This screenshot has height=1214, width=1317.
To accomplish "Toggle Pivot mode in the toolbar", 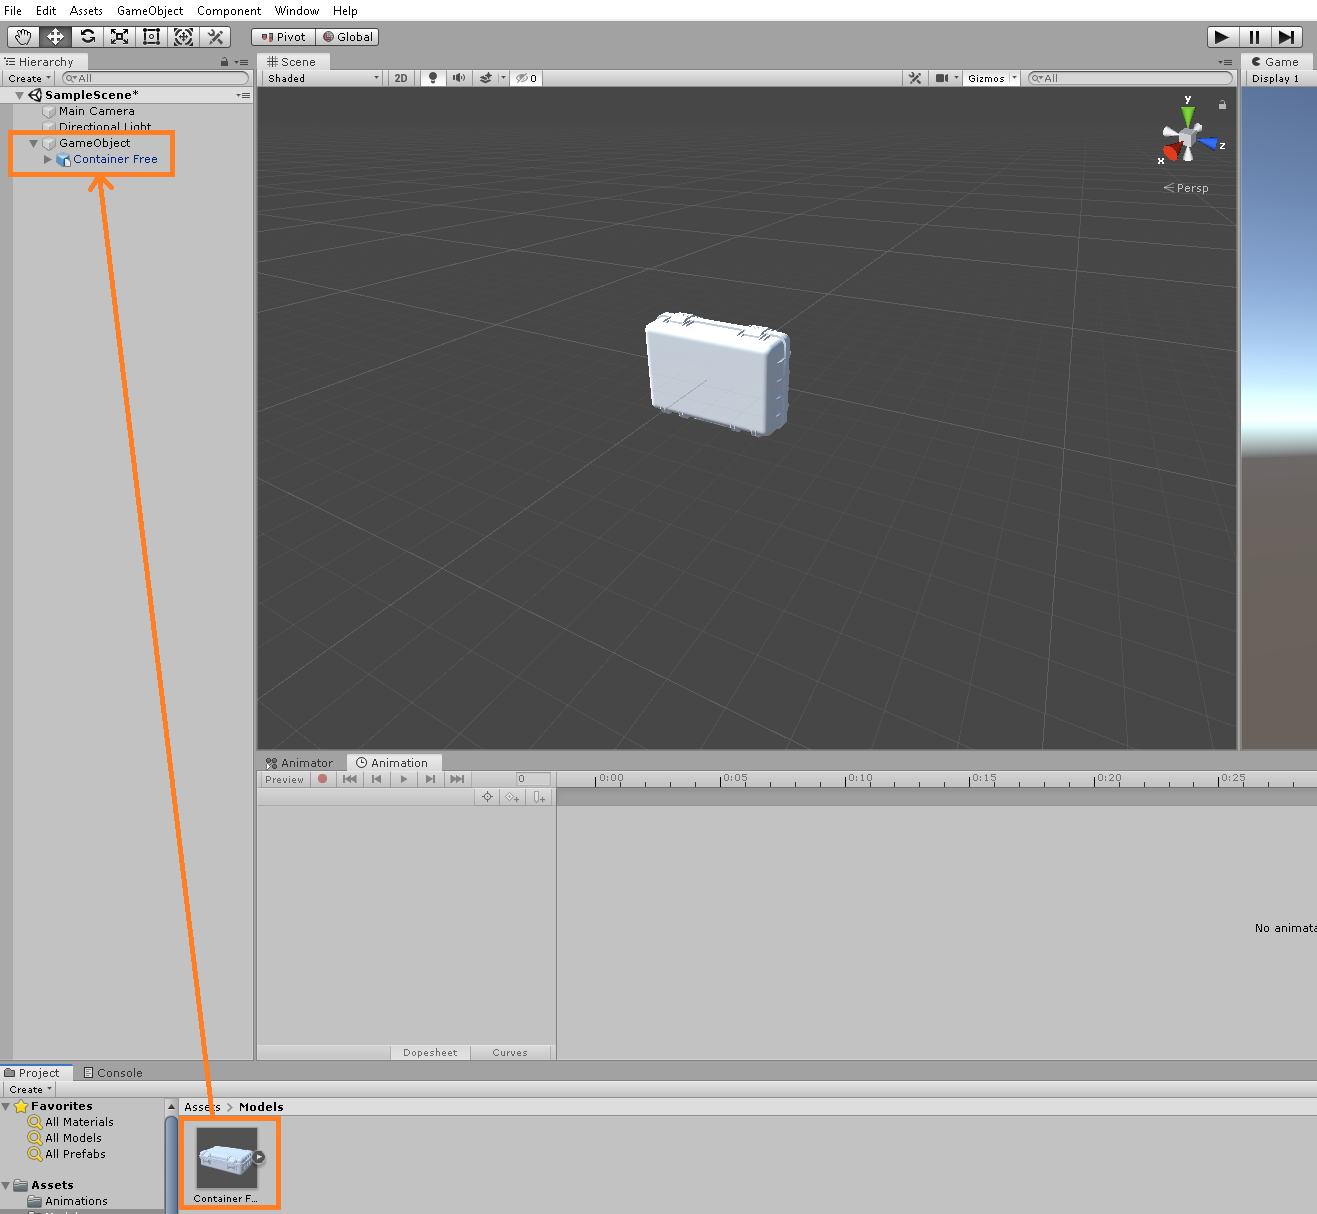I will [282, 36].
